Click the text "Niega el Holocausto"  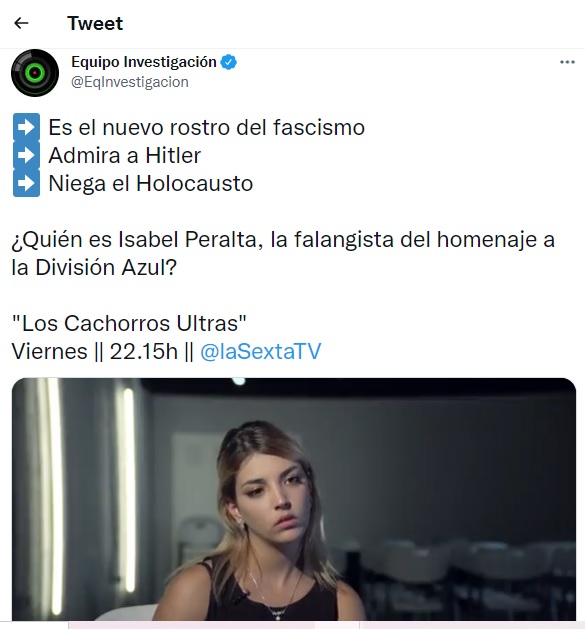(150, 184)
